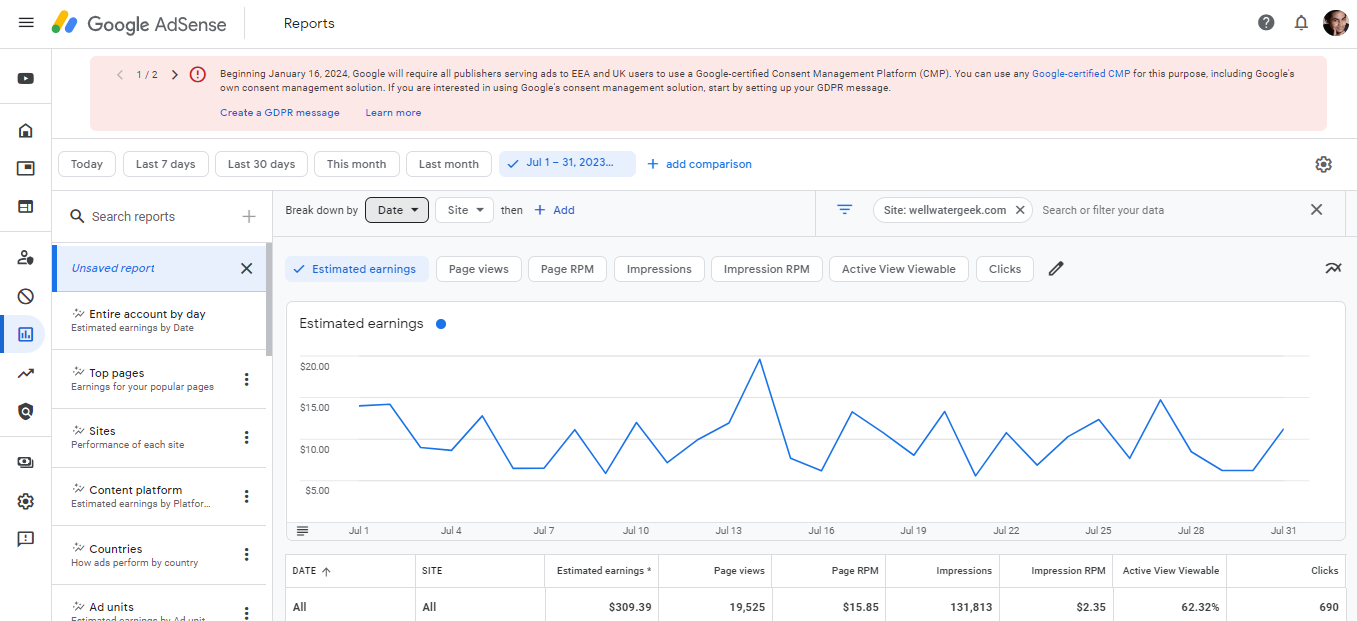The height and width of the screenshot is (621, 1357).
Task: Select the Today date range
Action: coord(87,164)
